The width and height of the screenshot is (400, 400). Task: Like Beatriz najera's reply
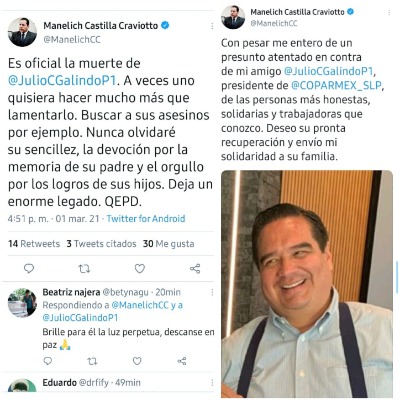[x=137, y=361]
